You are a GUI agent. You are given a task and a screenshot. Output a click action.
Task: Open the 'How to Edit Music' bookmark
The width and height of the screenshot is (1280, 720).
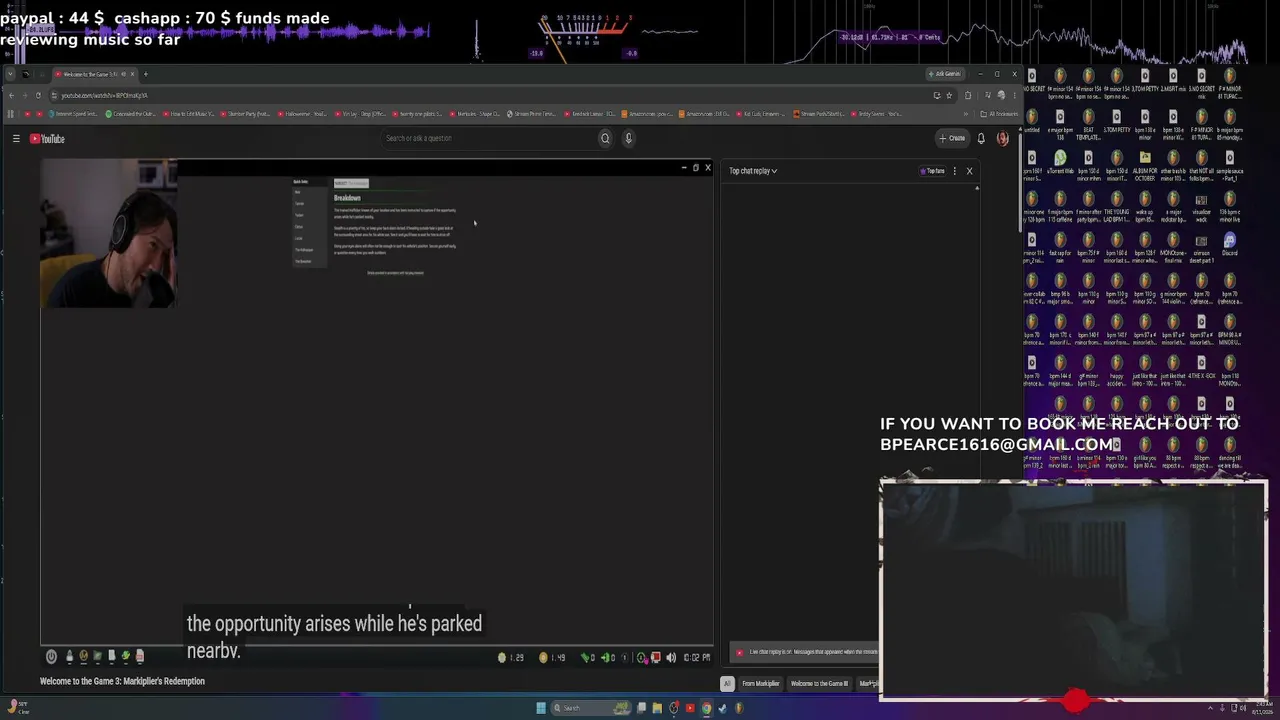point(189,114)
